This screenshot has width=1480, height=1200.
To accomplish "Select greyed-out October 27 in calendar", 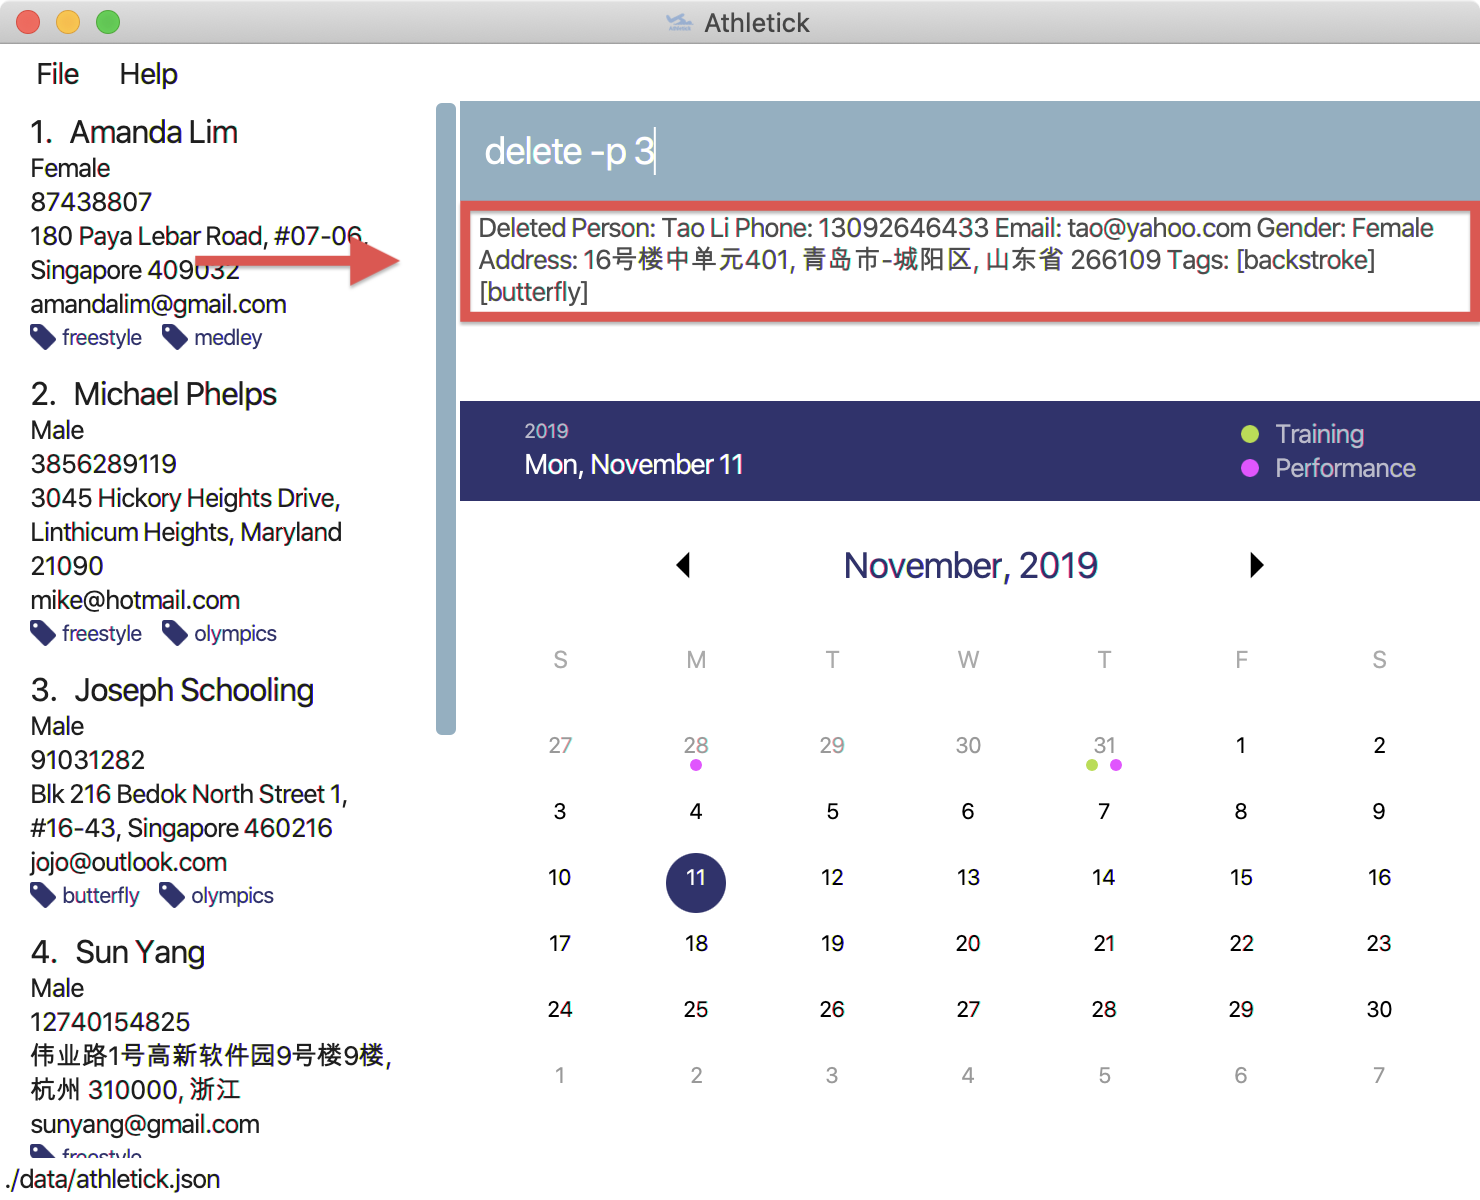I will pyautogui.click(x=560, y=746).
